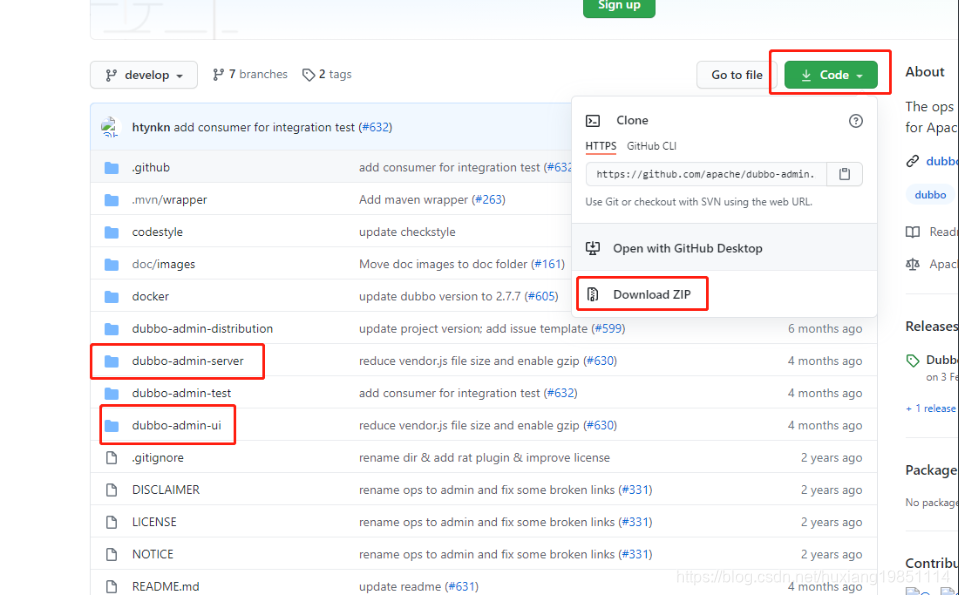Click the .mvn/wrapper folder icon
Viewport: 959px width, 595px height.
111,199
